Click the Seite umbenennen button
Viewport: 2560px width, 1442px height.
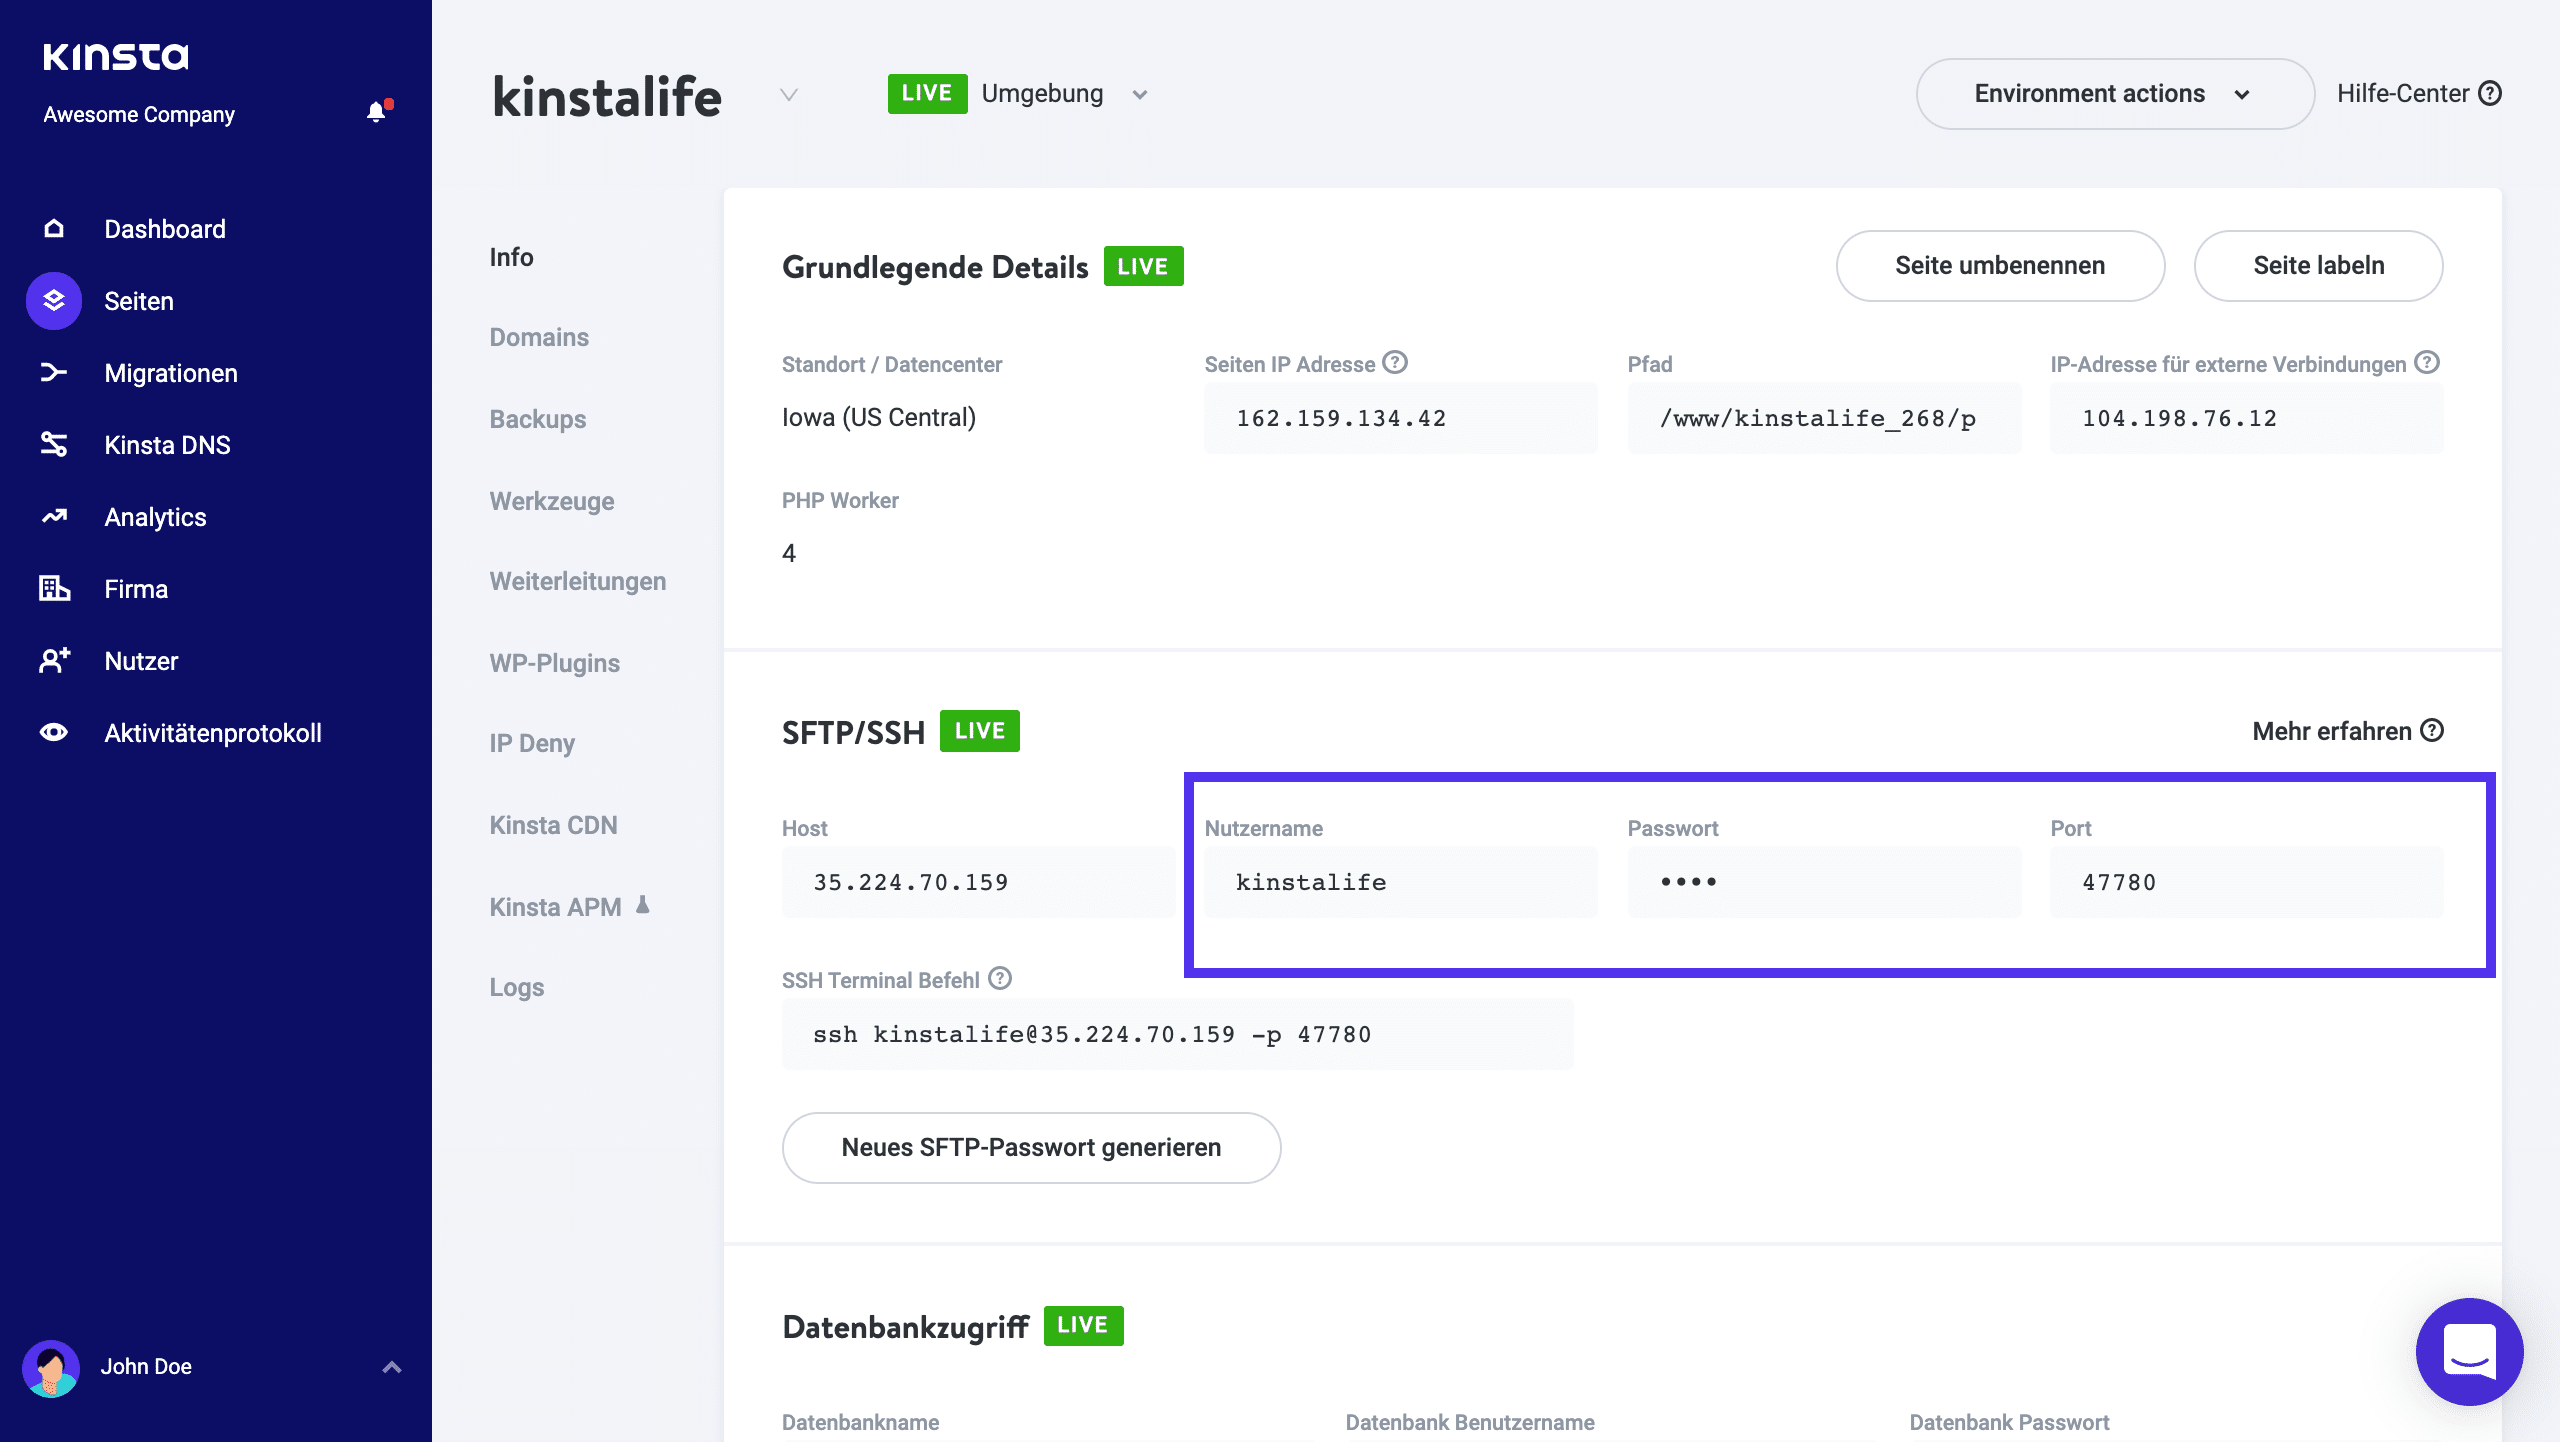tap(1999, 266)
